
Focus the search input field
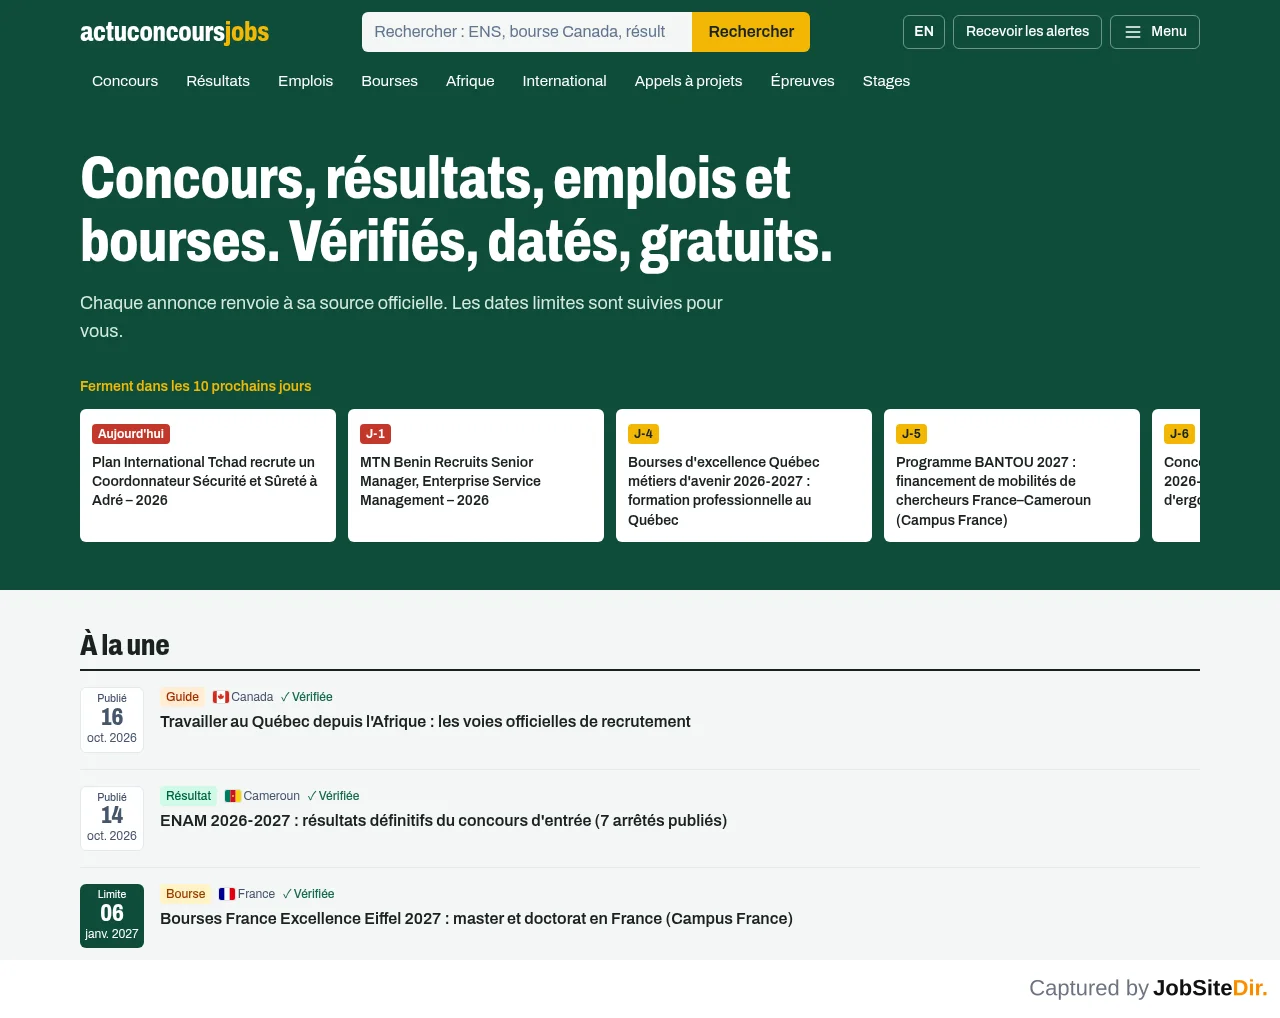527,32
